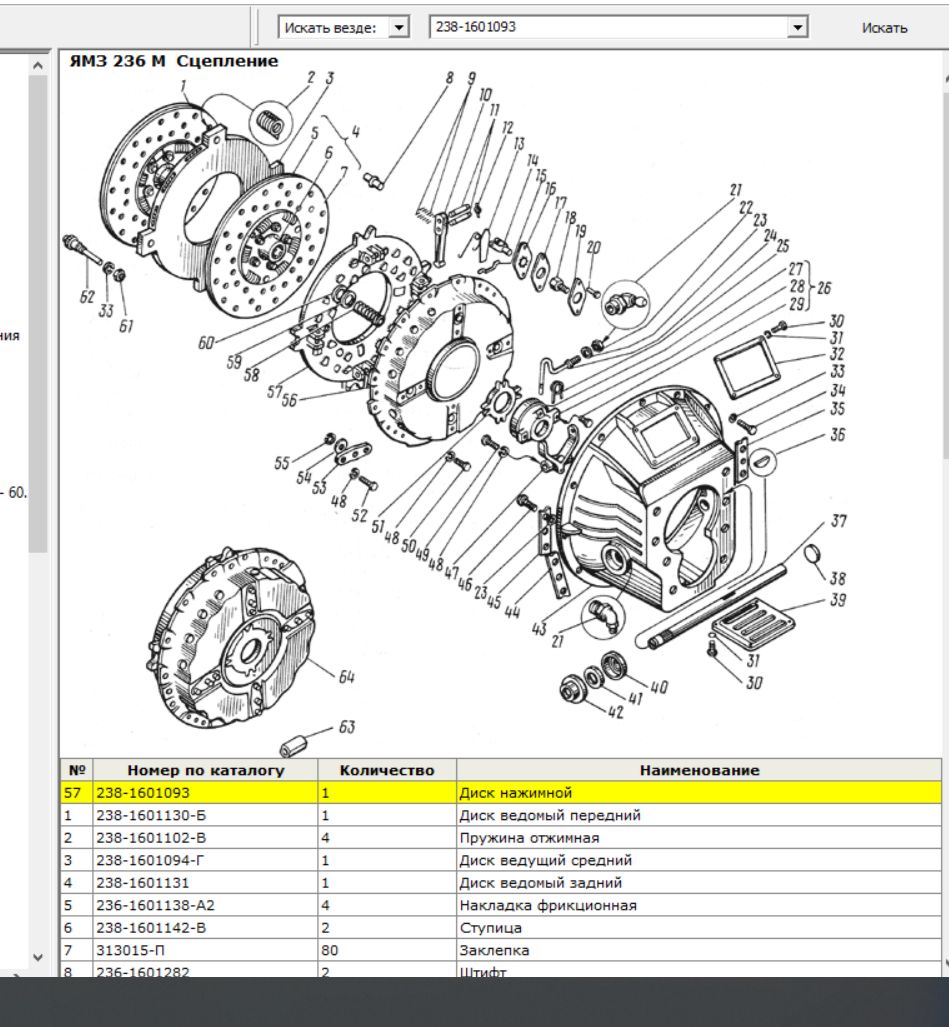Click the "Наименование" column header
This screenshot has height=1027, width=949.
(699, 770)
